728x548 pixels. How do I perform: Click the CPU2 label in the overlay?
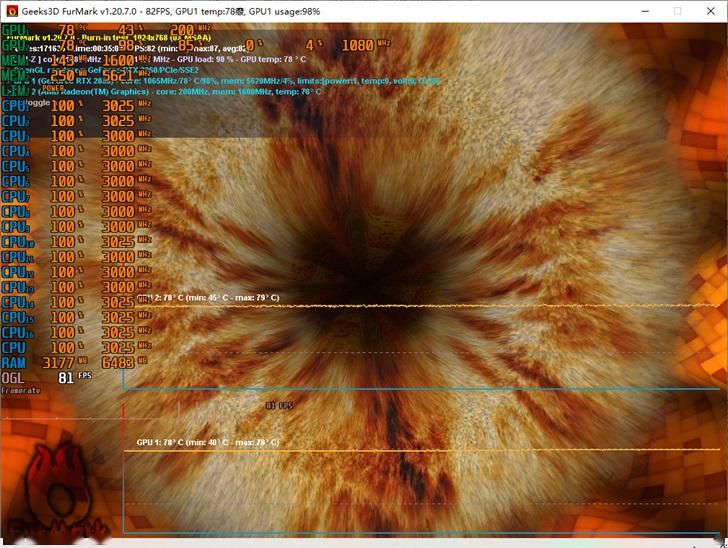pos(15,121)
